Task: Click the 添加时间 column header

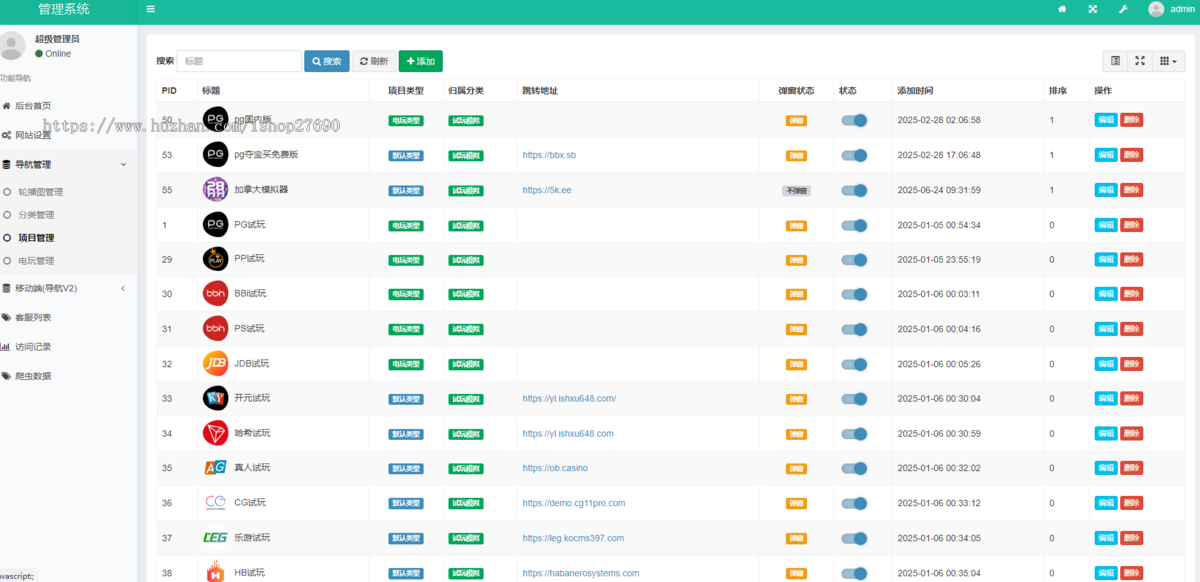Action: [x=915, y=91]
